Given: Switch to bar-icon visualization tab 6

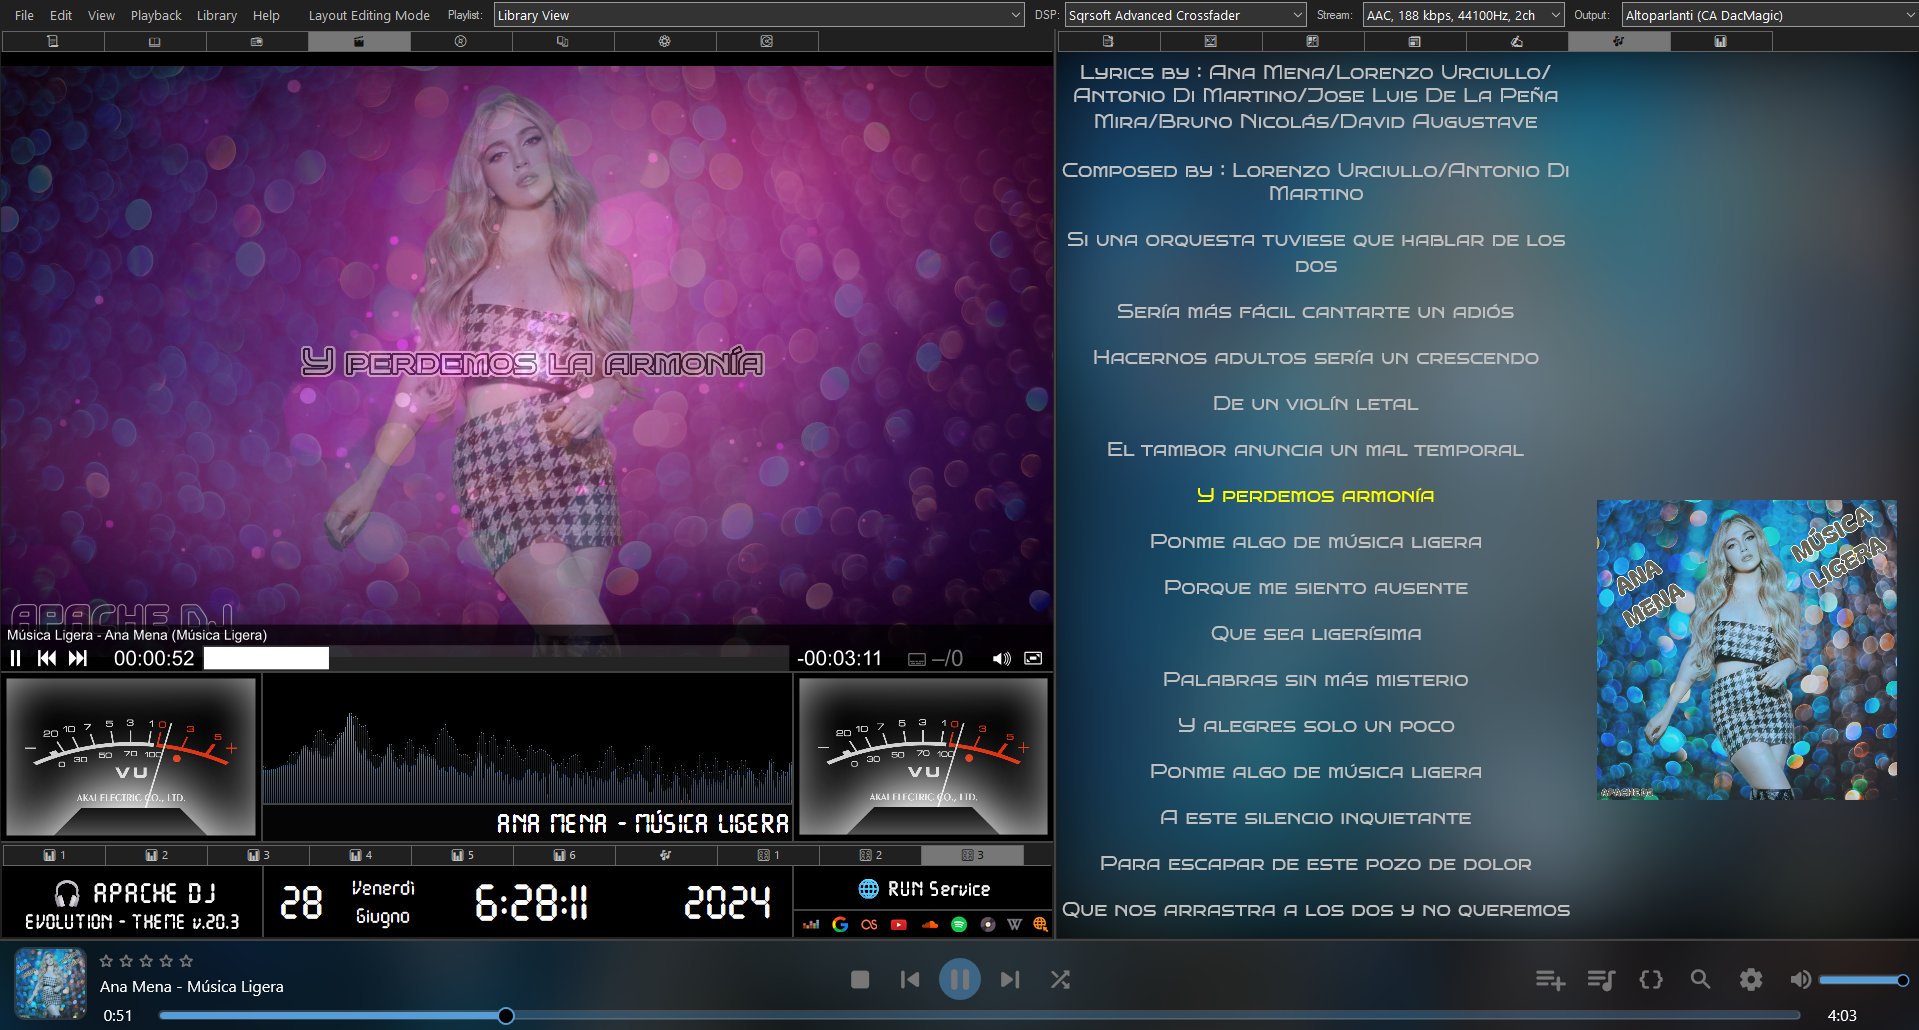Looking at the screenshot, I should coord(564,855).
